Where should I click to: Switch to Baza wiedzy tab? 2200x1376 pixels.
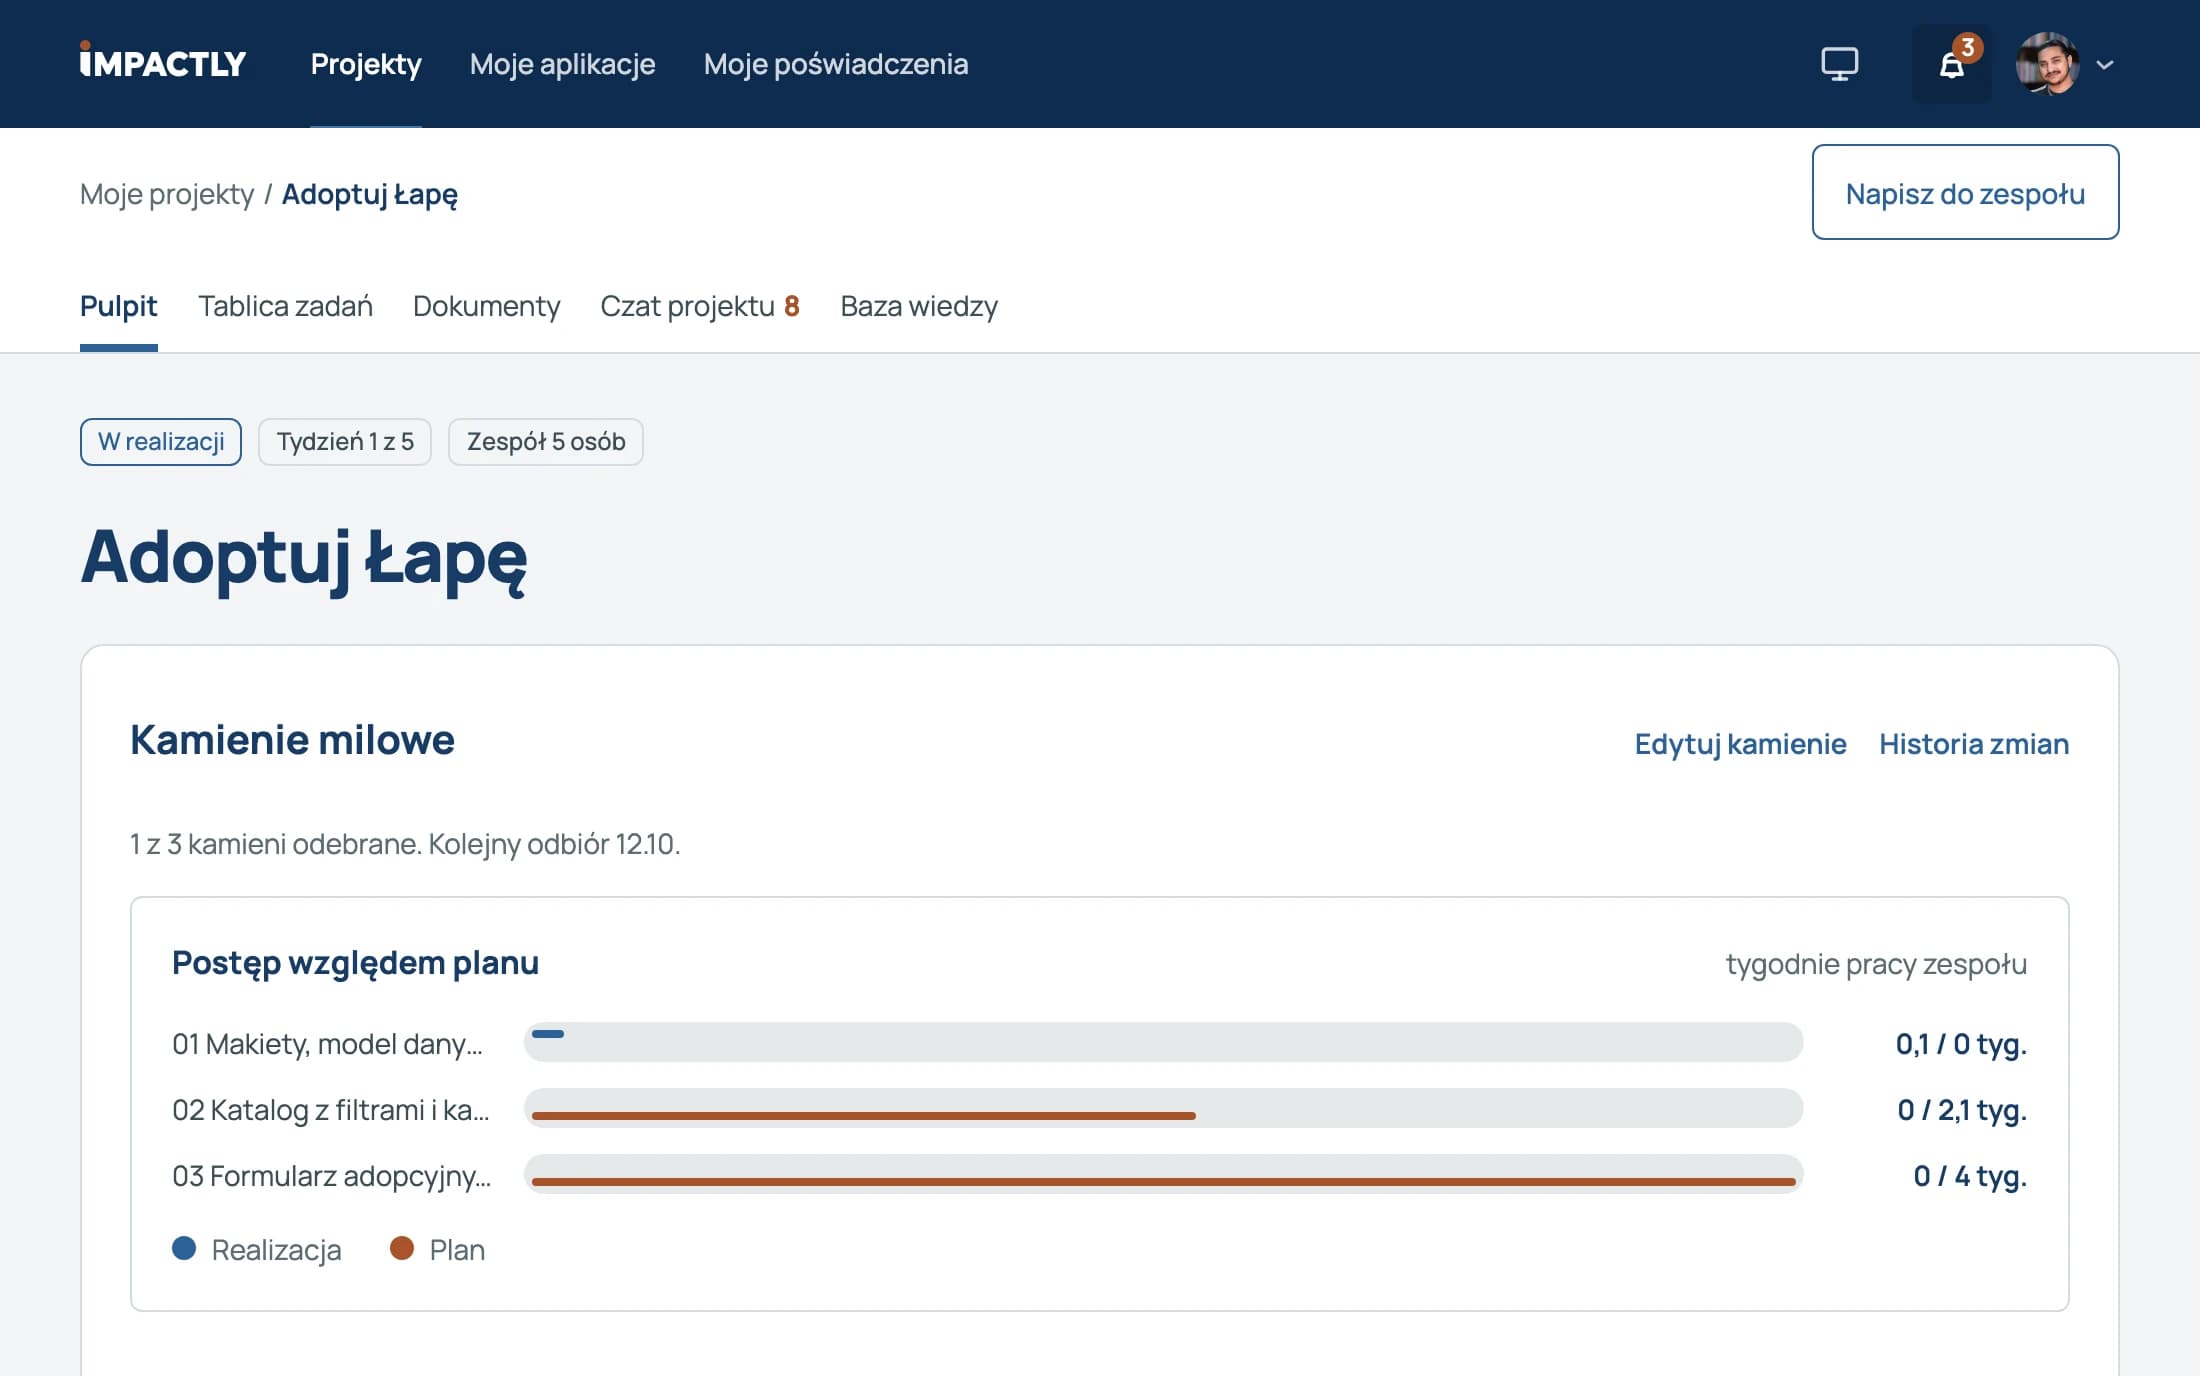coord(919,306)
